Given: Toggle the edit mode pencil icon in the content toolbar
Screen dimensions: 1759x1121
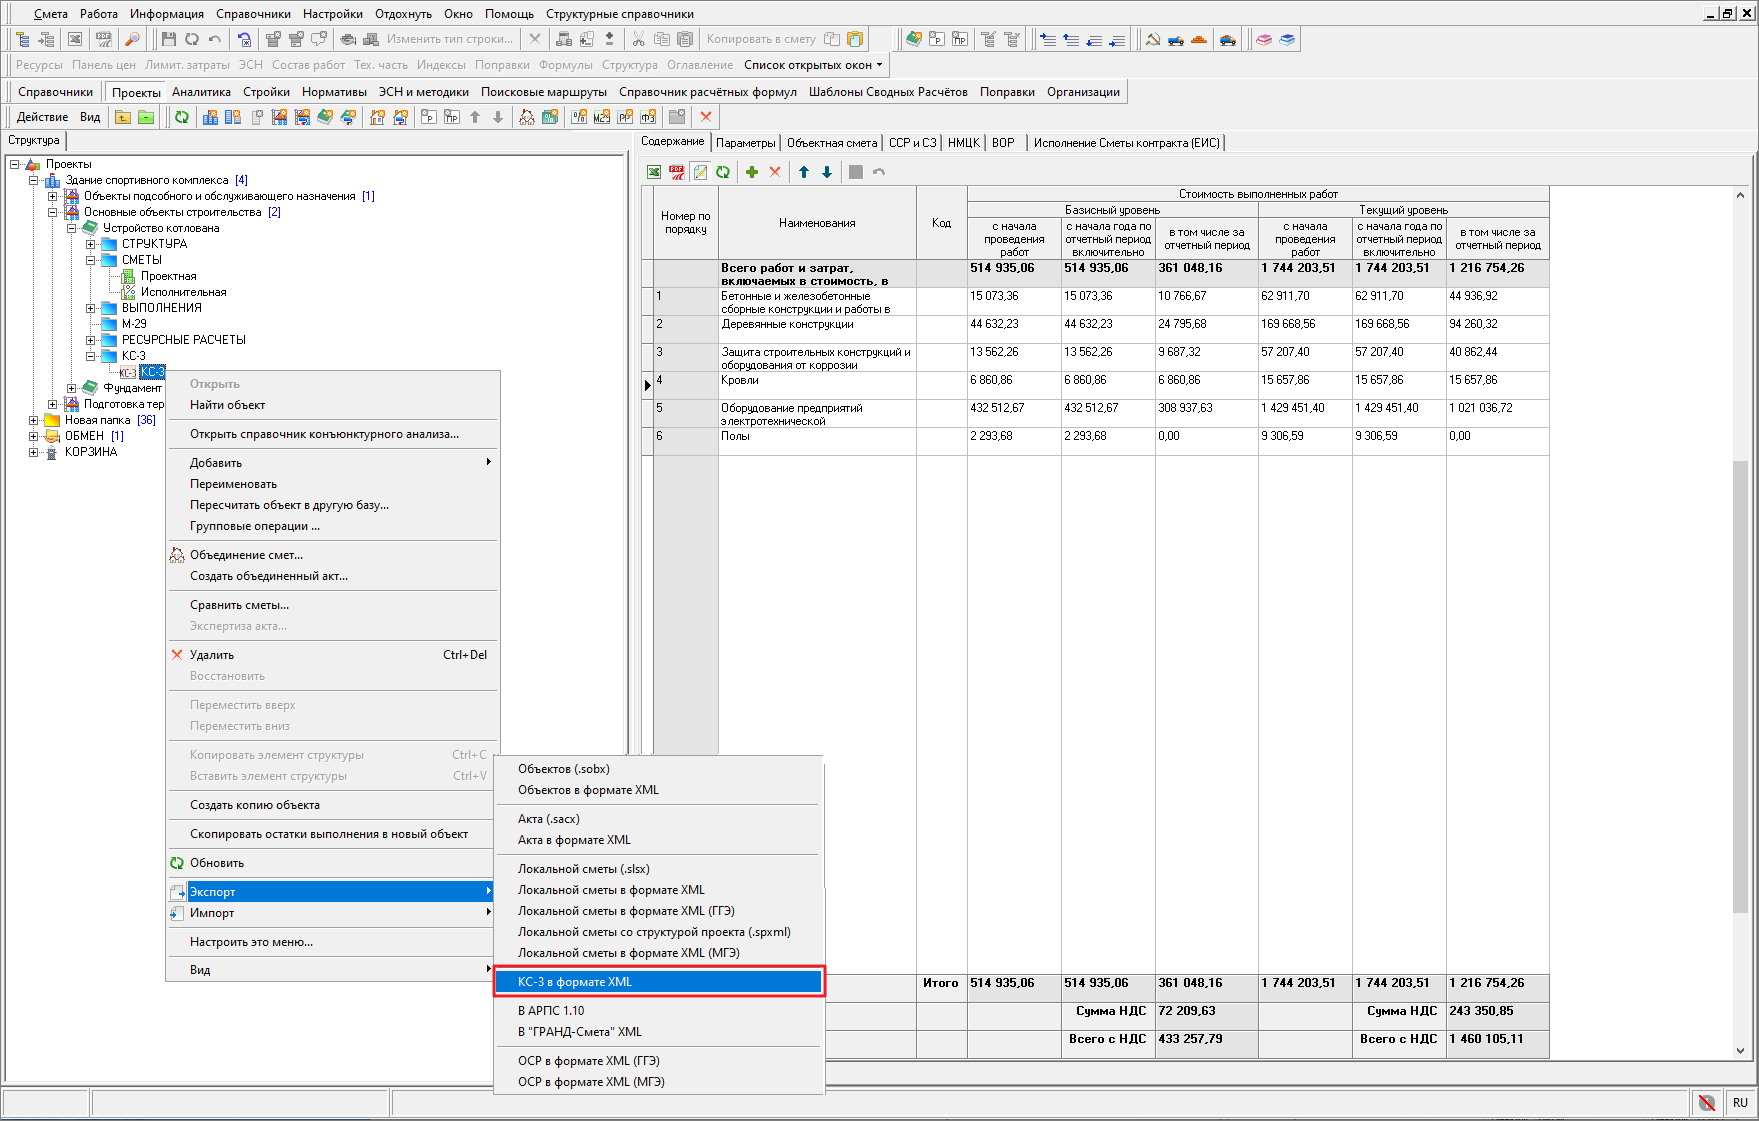Looking at the screenshot, I should [700, 172].
